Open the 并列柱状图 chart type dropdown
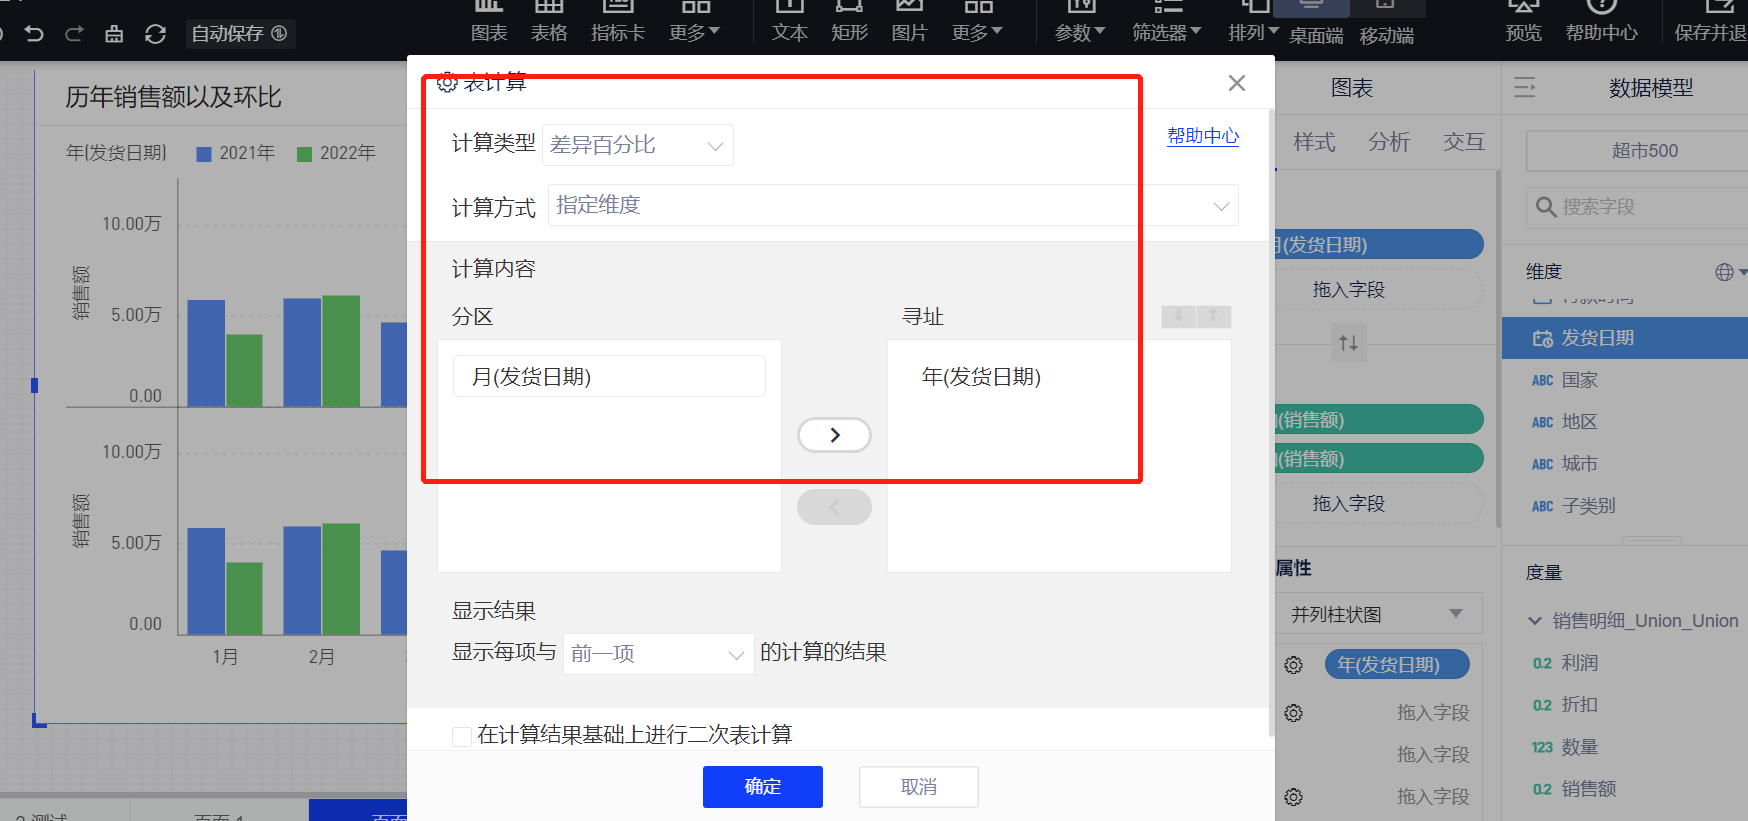This screenshot has height=821, width=1748. (1378, 614)
